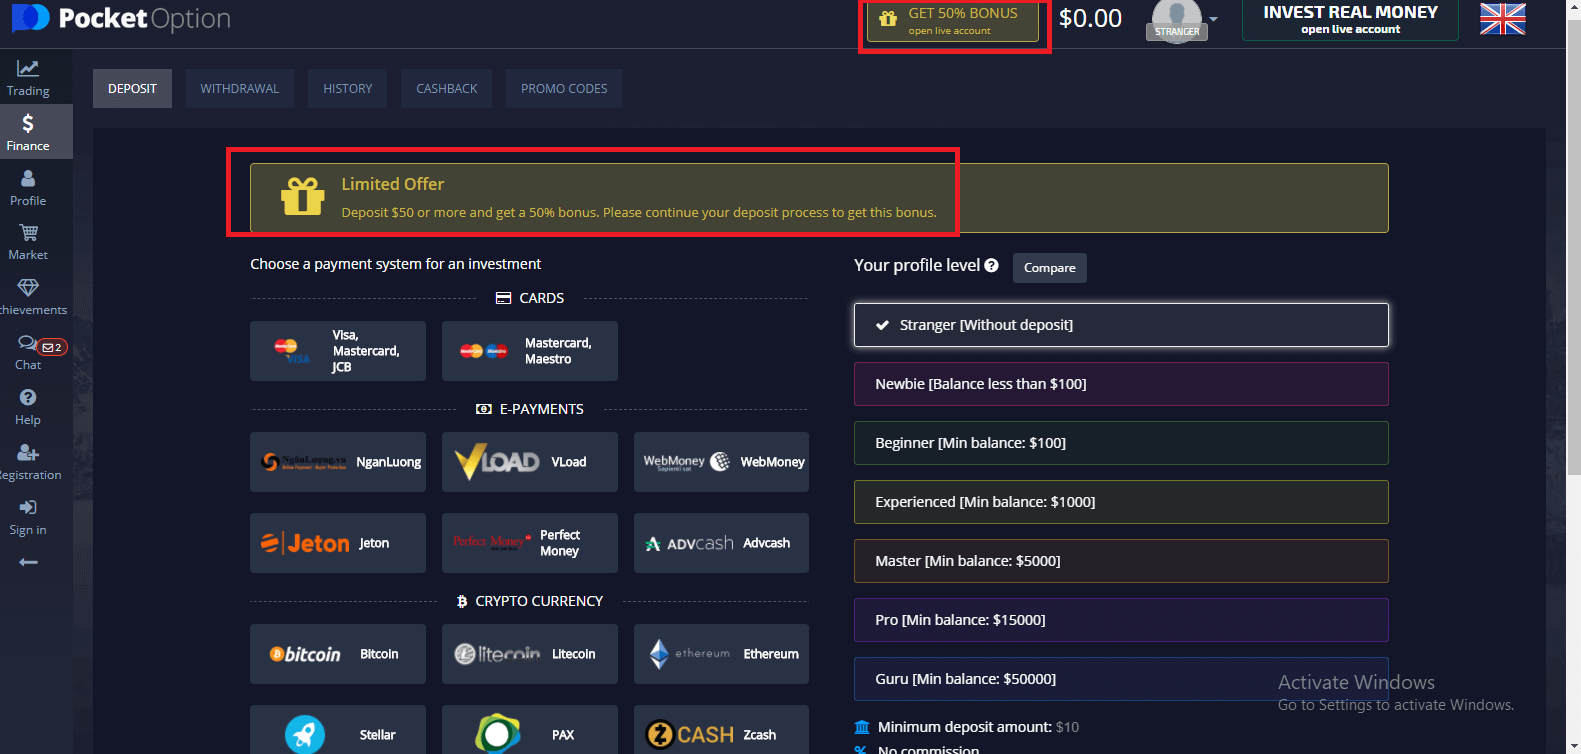Screen dimensions: 1581x754
Task: Choose Guru profile level option
Action: click(1120, 679)
